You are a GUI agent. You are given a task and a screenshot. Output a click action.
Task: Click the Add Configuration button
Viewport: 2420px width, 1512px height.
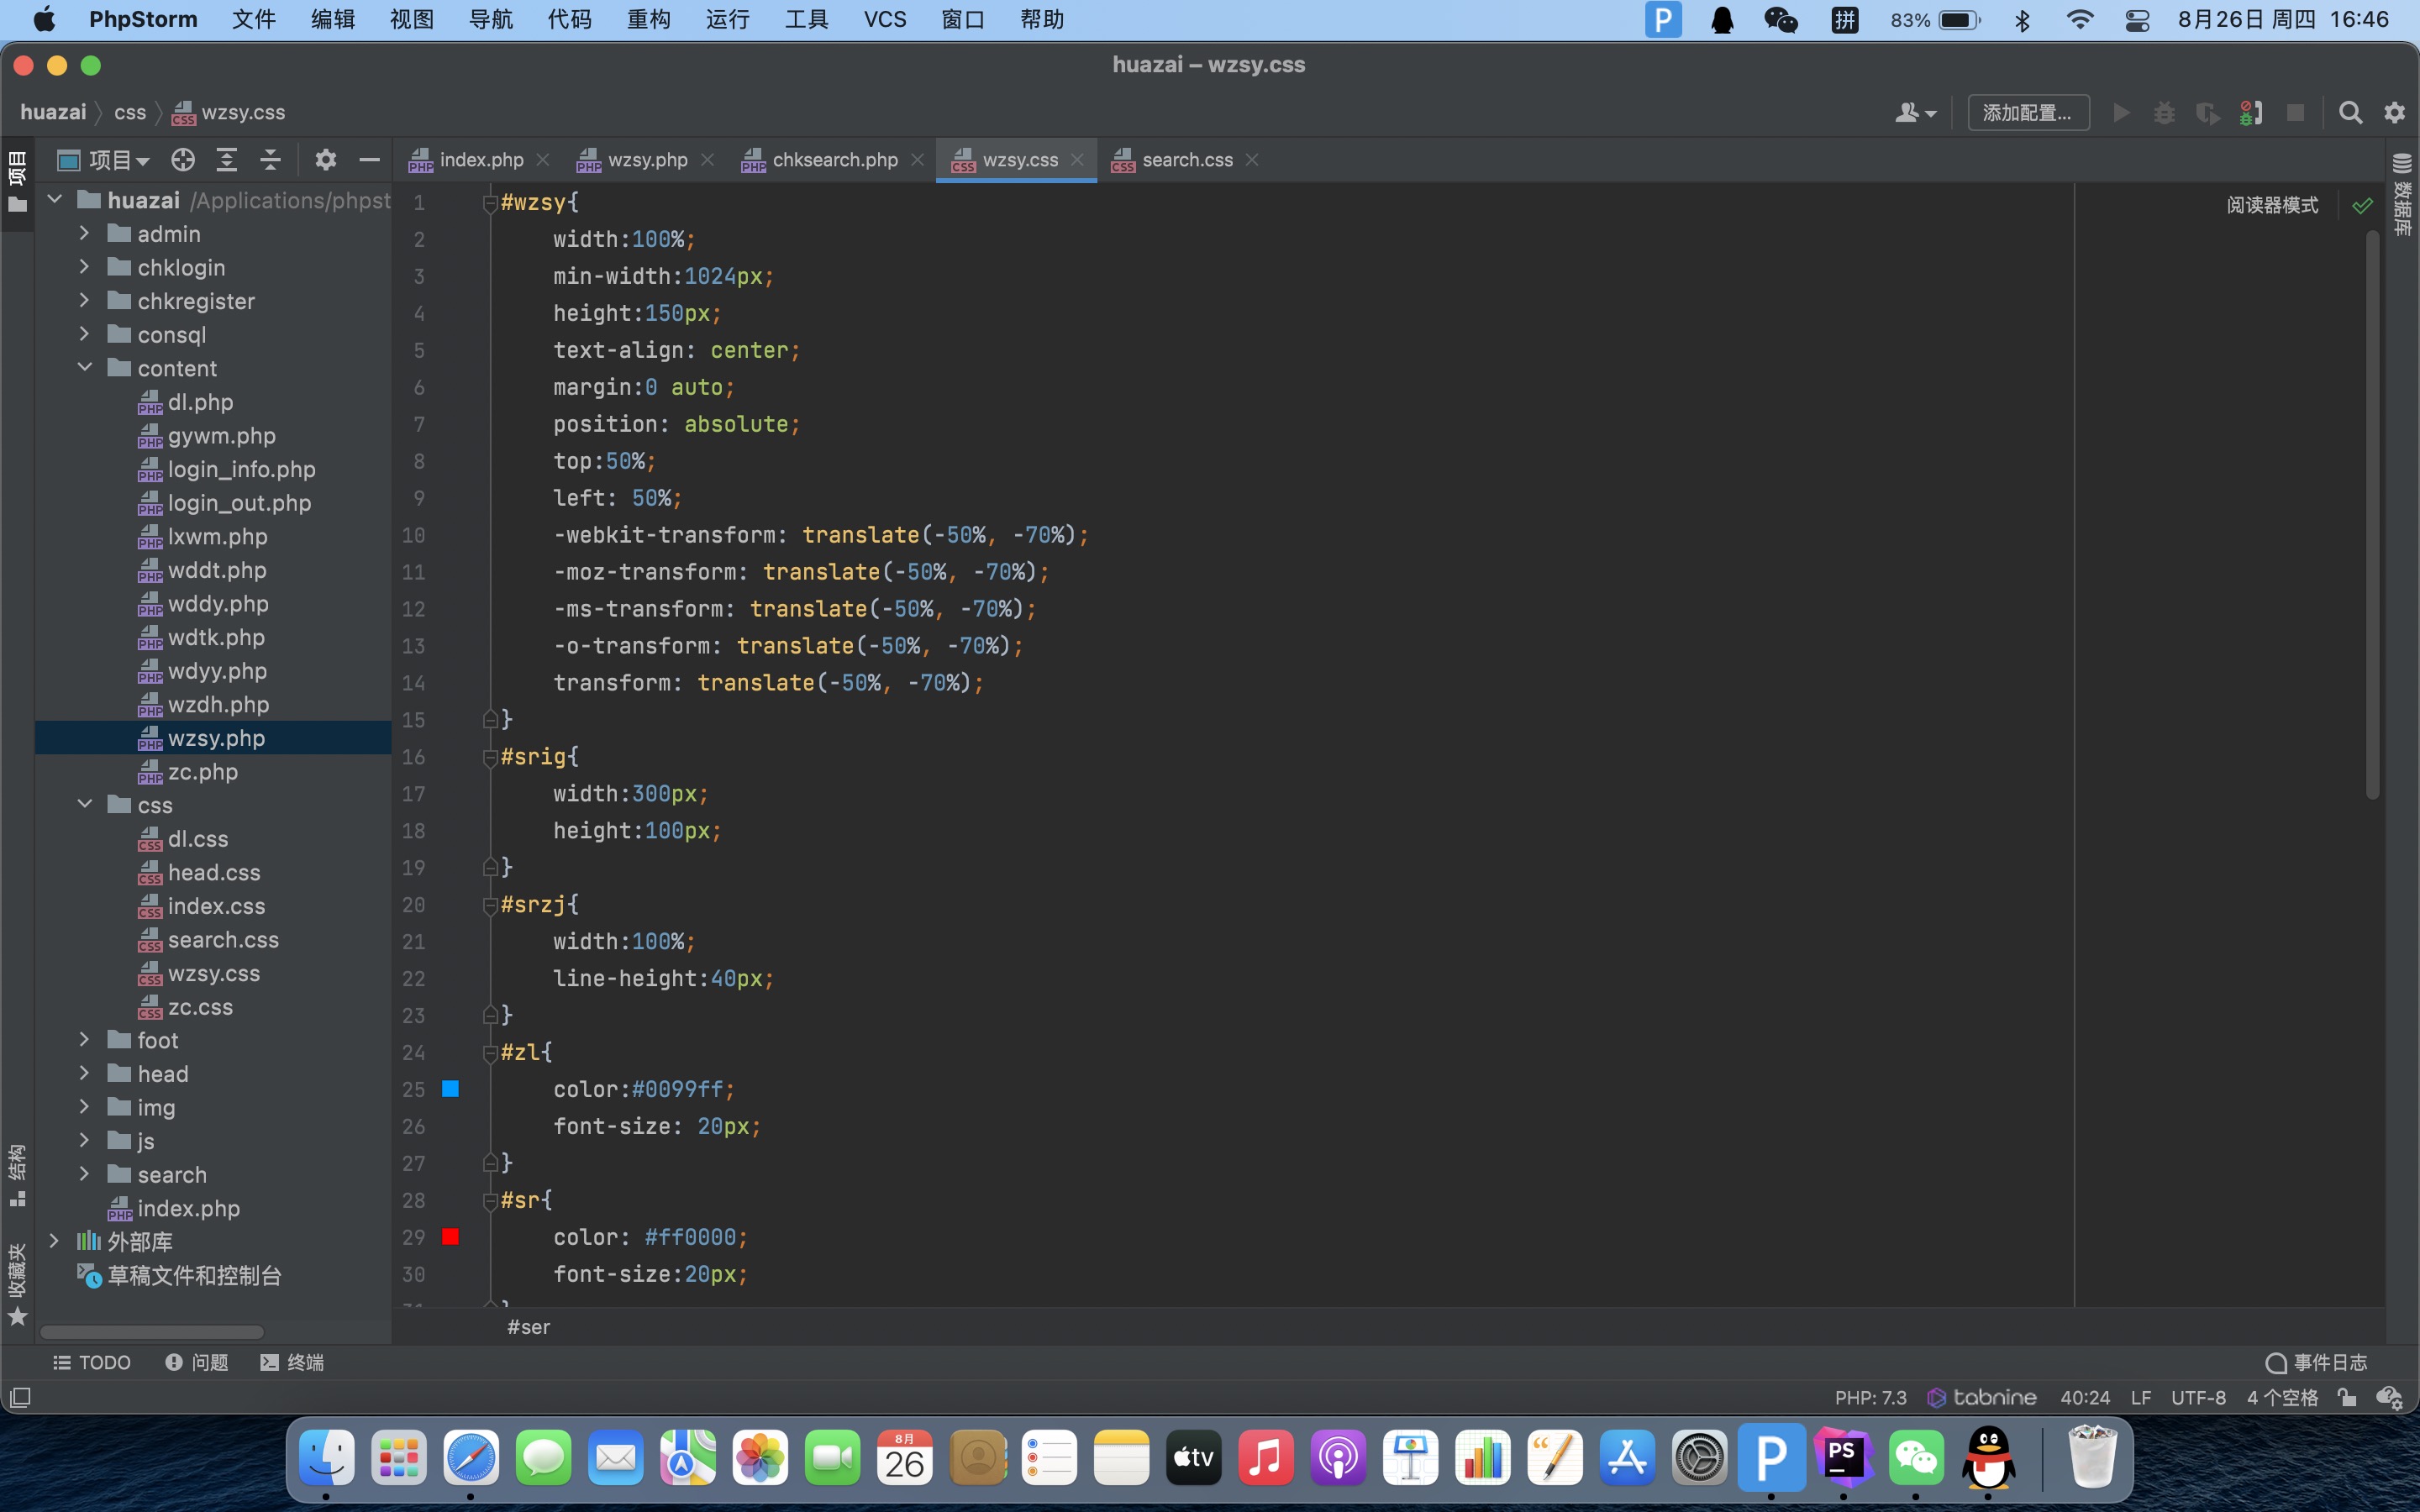pos(2027,113)
